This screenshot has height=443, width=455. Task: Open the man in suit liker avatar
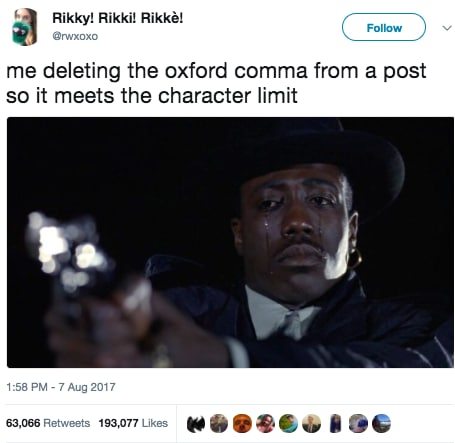click(x=311, y=424)
